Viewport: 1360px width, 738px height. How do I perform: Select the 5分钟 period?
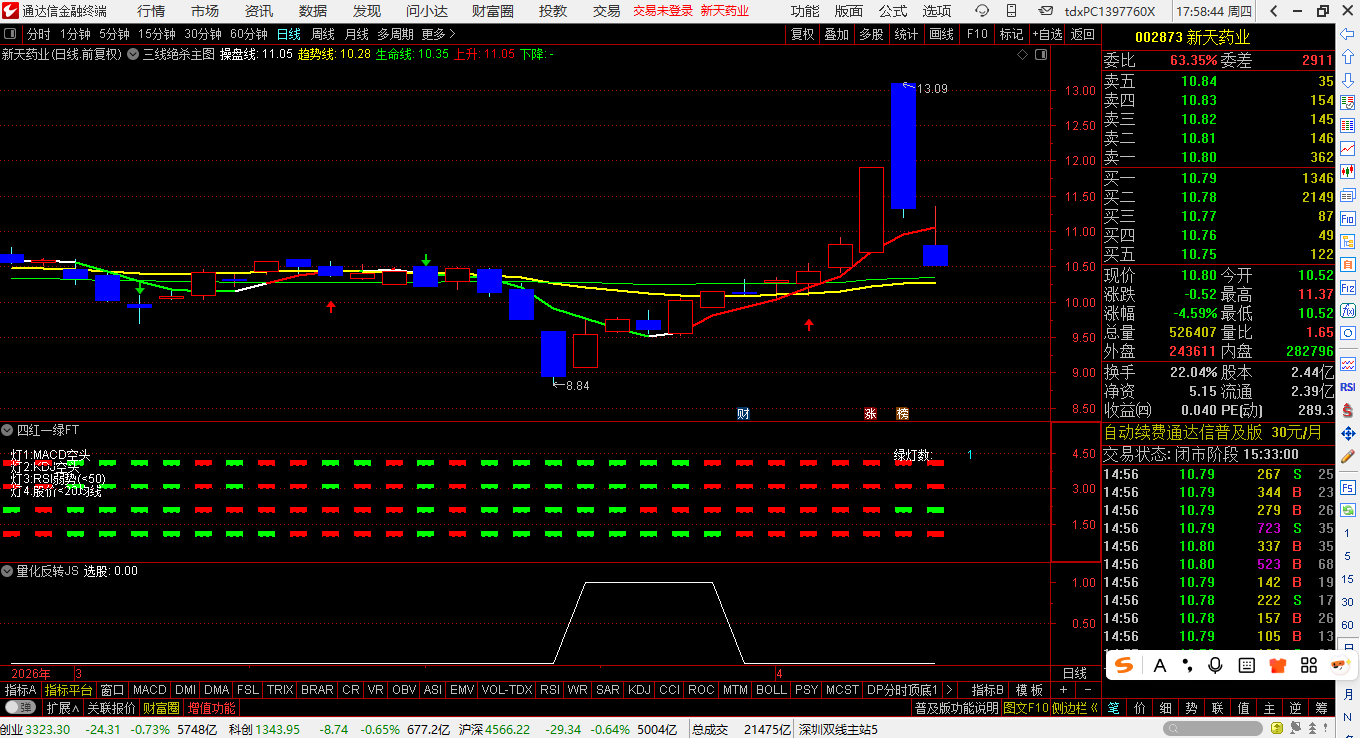tap(114, 34)
